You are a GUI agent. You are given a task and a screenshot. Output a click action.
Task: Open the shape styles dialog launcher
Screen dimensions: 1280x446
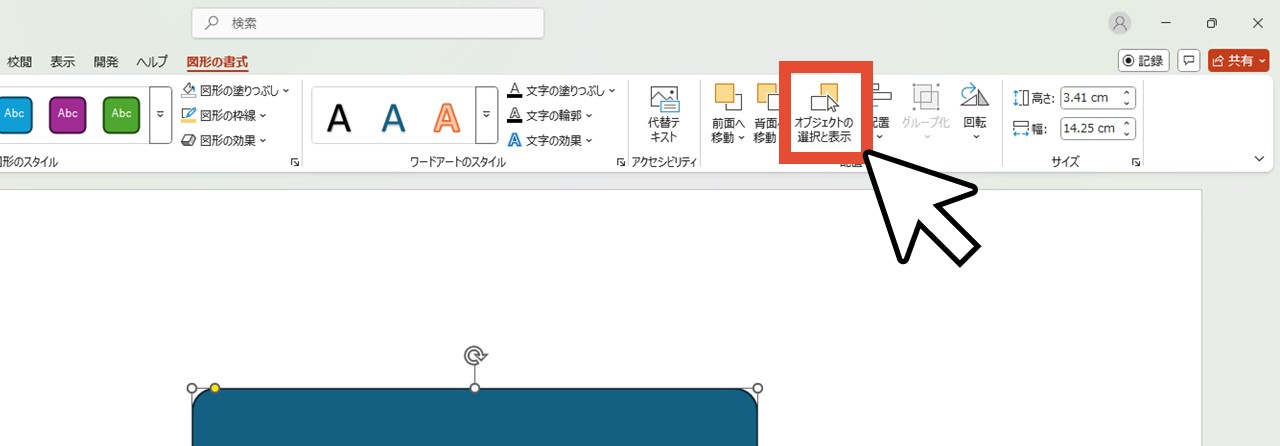[295, 162]
